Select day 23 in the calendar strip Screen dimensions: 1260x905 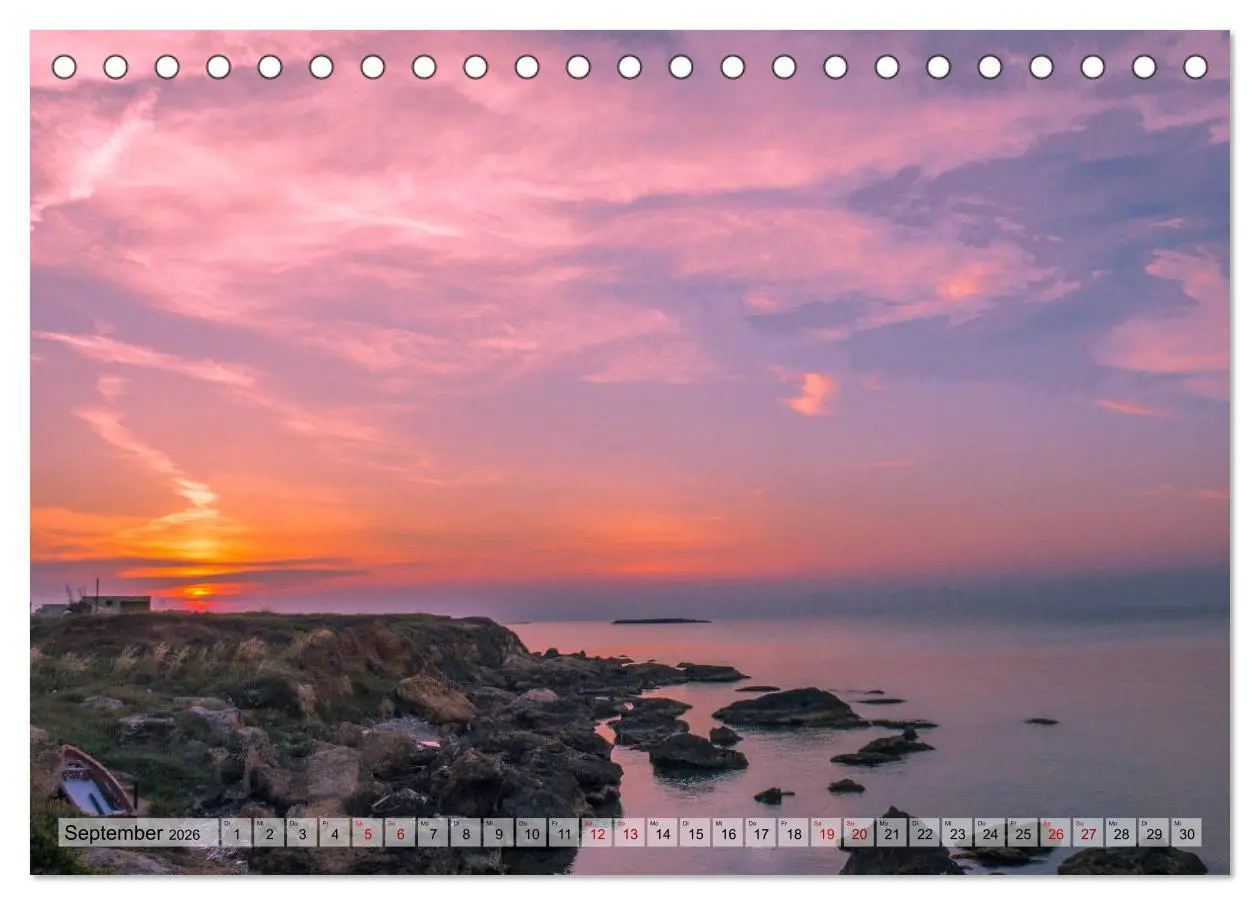(957, 833)
